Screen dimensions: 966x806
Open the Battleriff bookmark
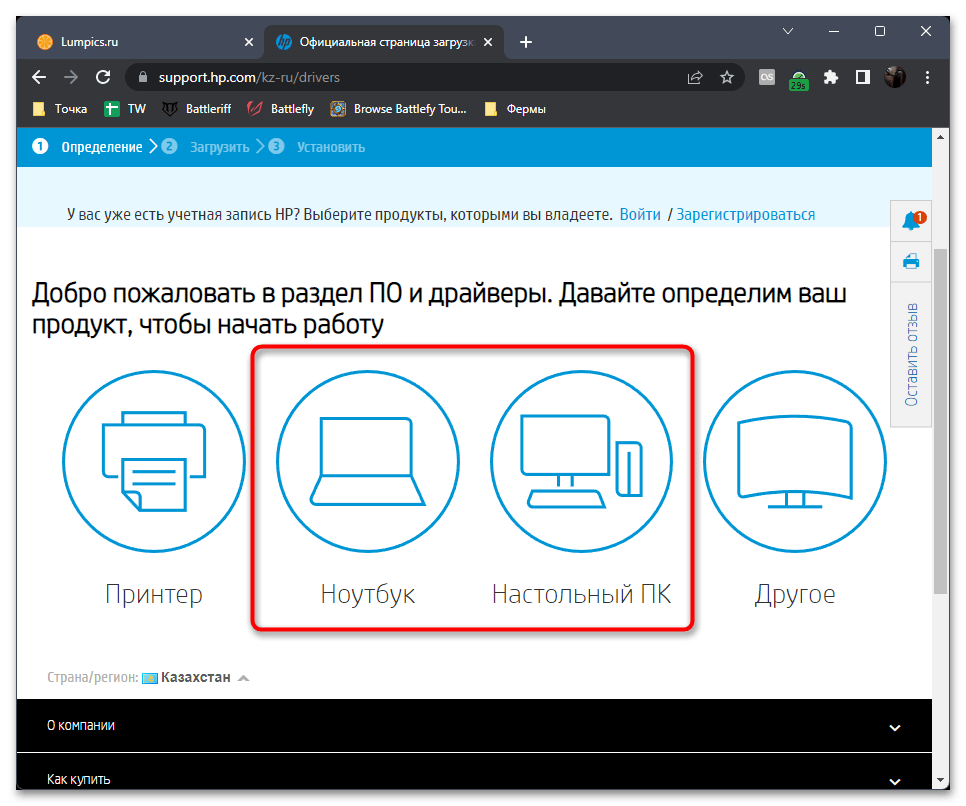coord(197,109)
